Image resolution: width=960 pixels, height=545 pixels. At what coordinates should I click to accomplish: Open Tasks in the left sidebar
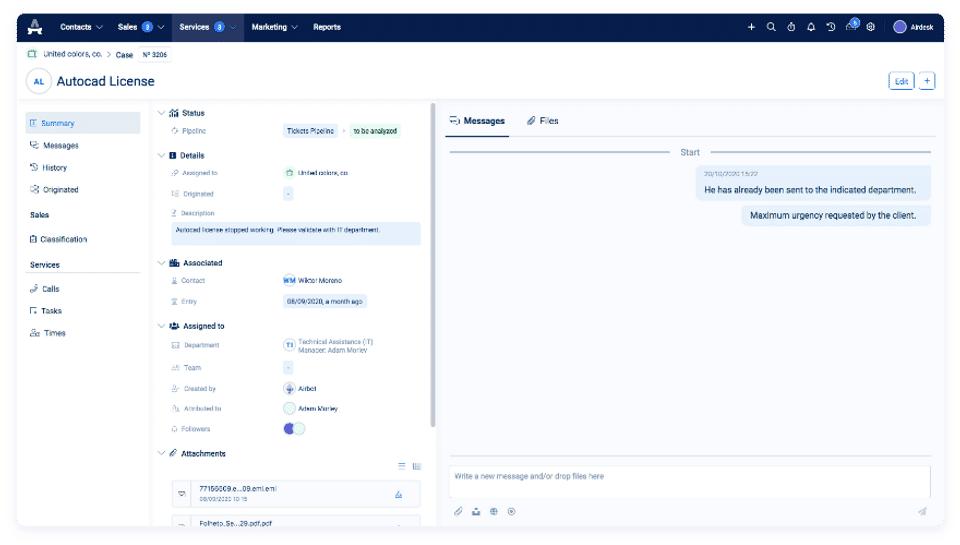(x=46, y=310)
